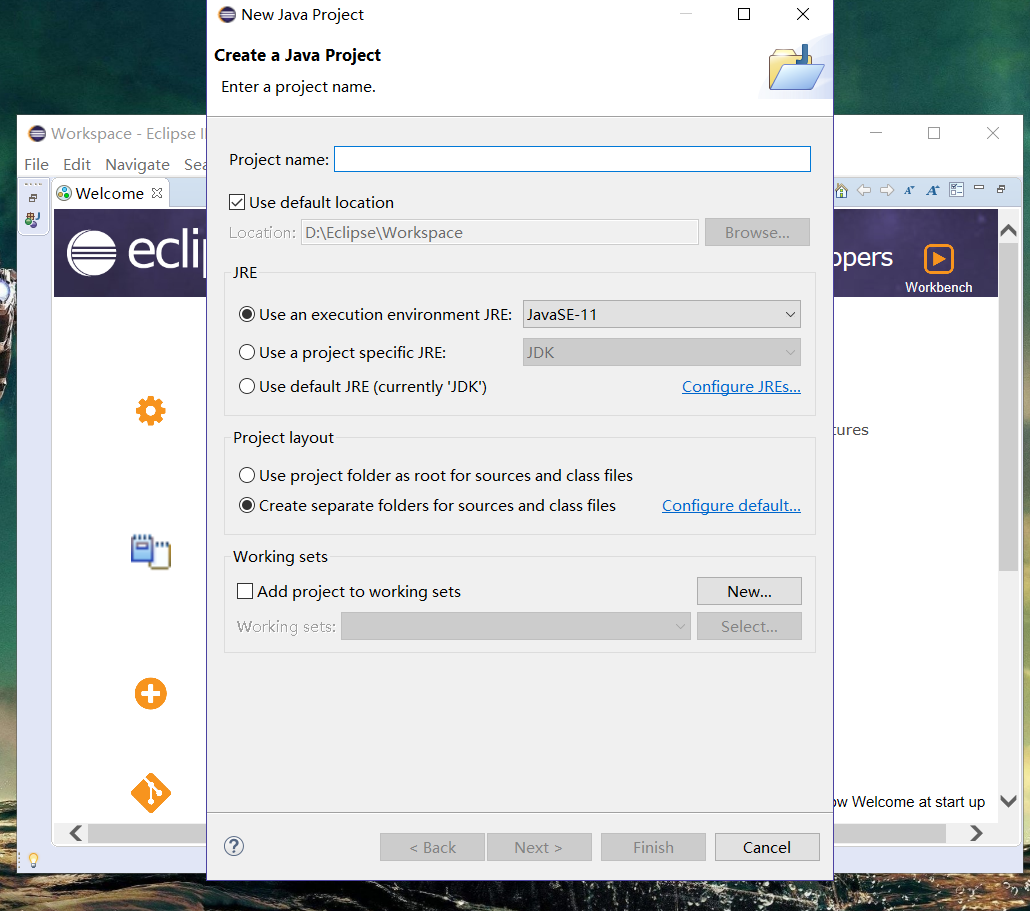The width and height of the screenshot is (1030, 911).
Task: Click the help question mark icon in dialog
Action: click(234, 846)
